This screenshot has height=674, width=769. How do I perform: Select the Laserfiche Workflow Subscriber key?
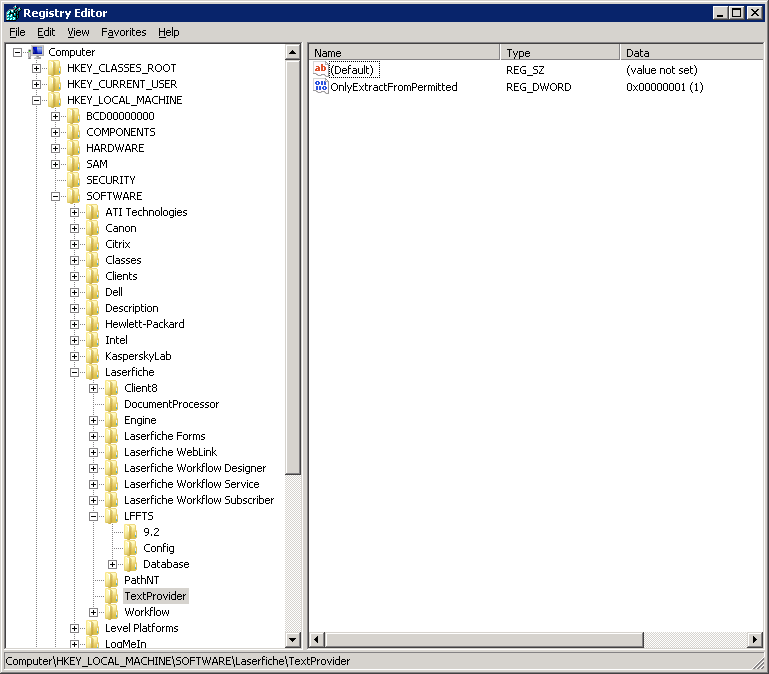pos(199,500)
